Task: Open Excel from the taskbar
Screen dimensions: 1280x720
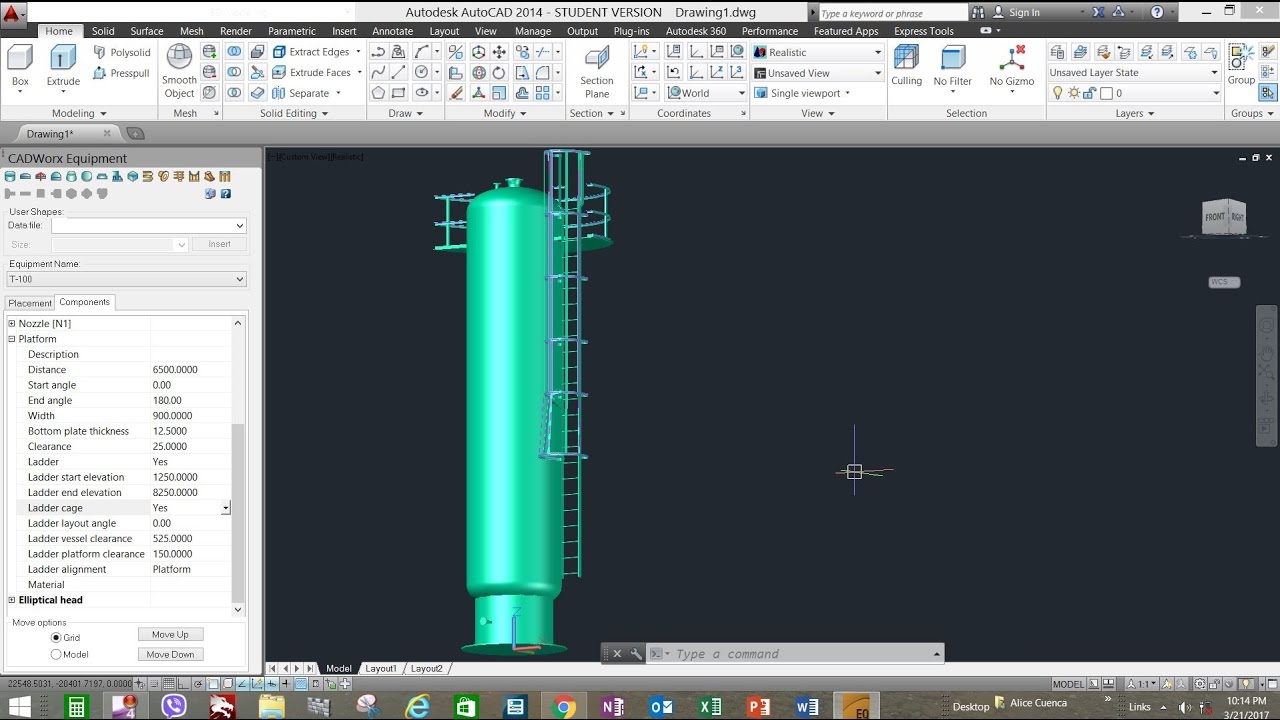Action: (711, 706)
